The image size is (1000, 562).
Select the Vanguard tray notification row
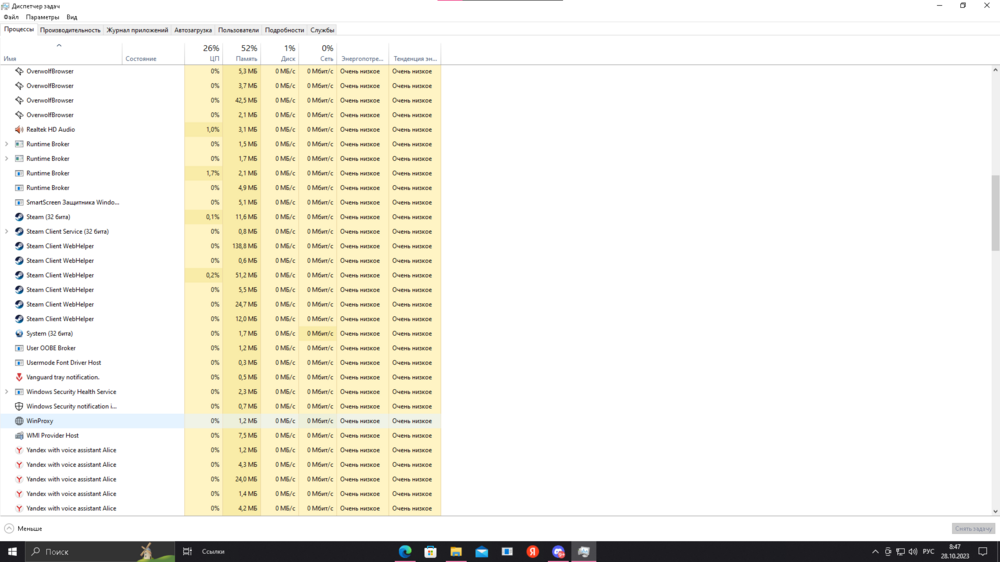[x=220, y=377]
